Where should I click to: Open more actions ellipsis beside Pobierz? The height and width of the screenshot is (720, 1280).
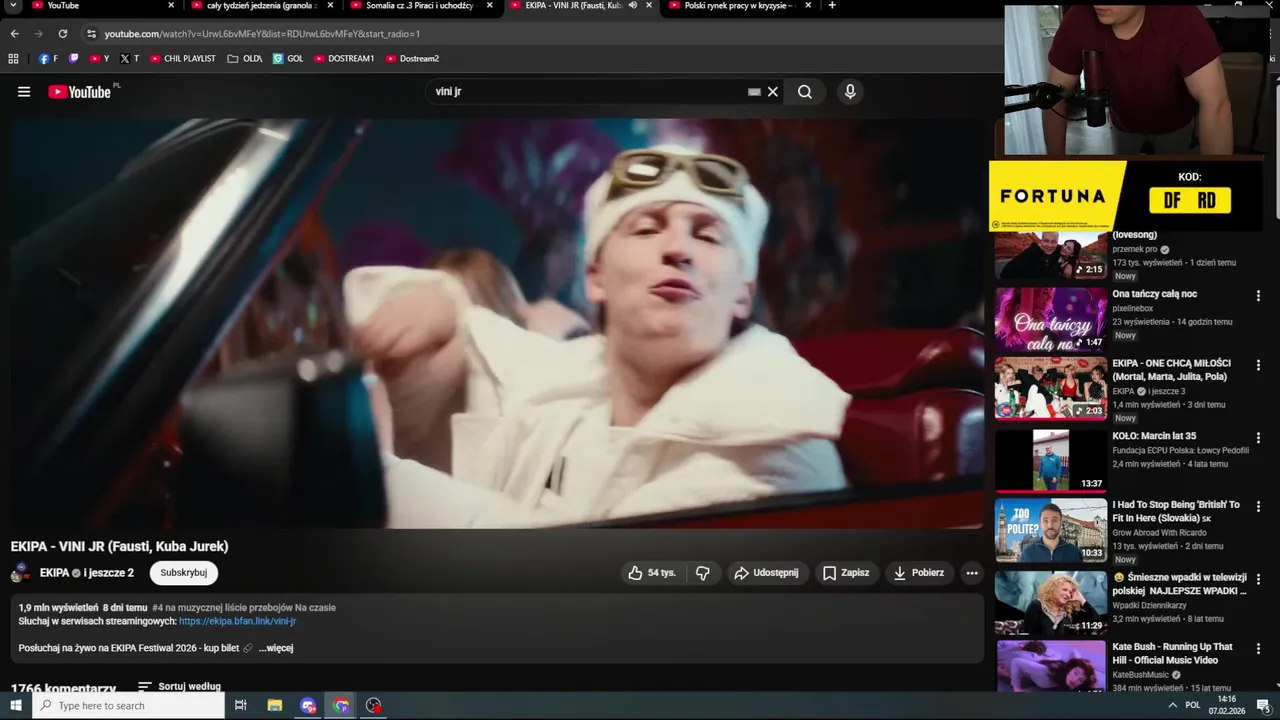click(972, 573)
